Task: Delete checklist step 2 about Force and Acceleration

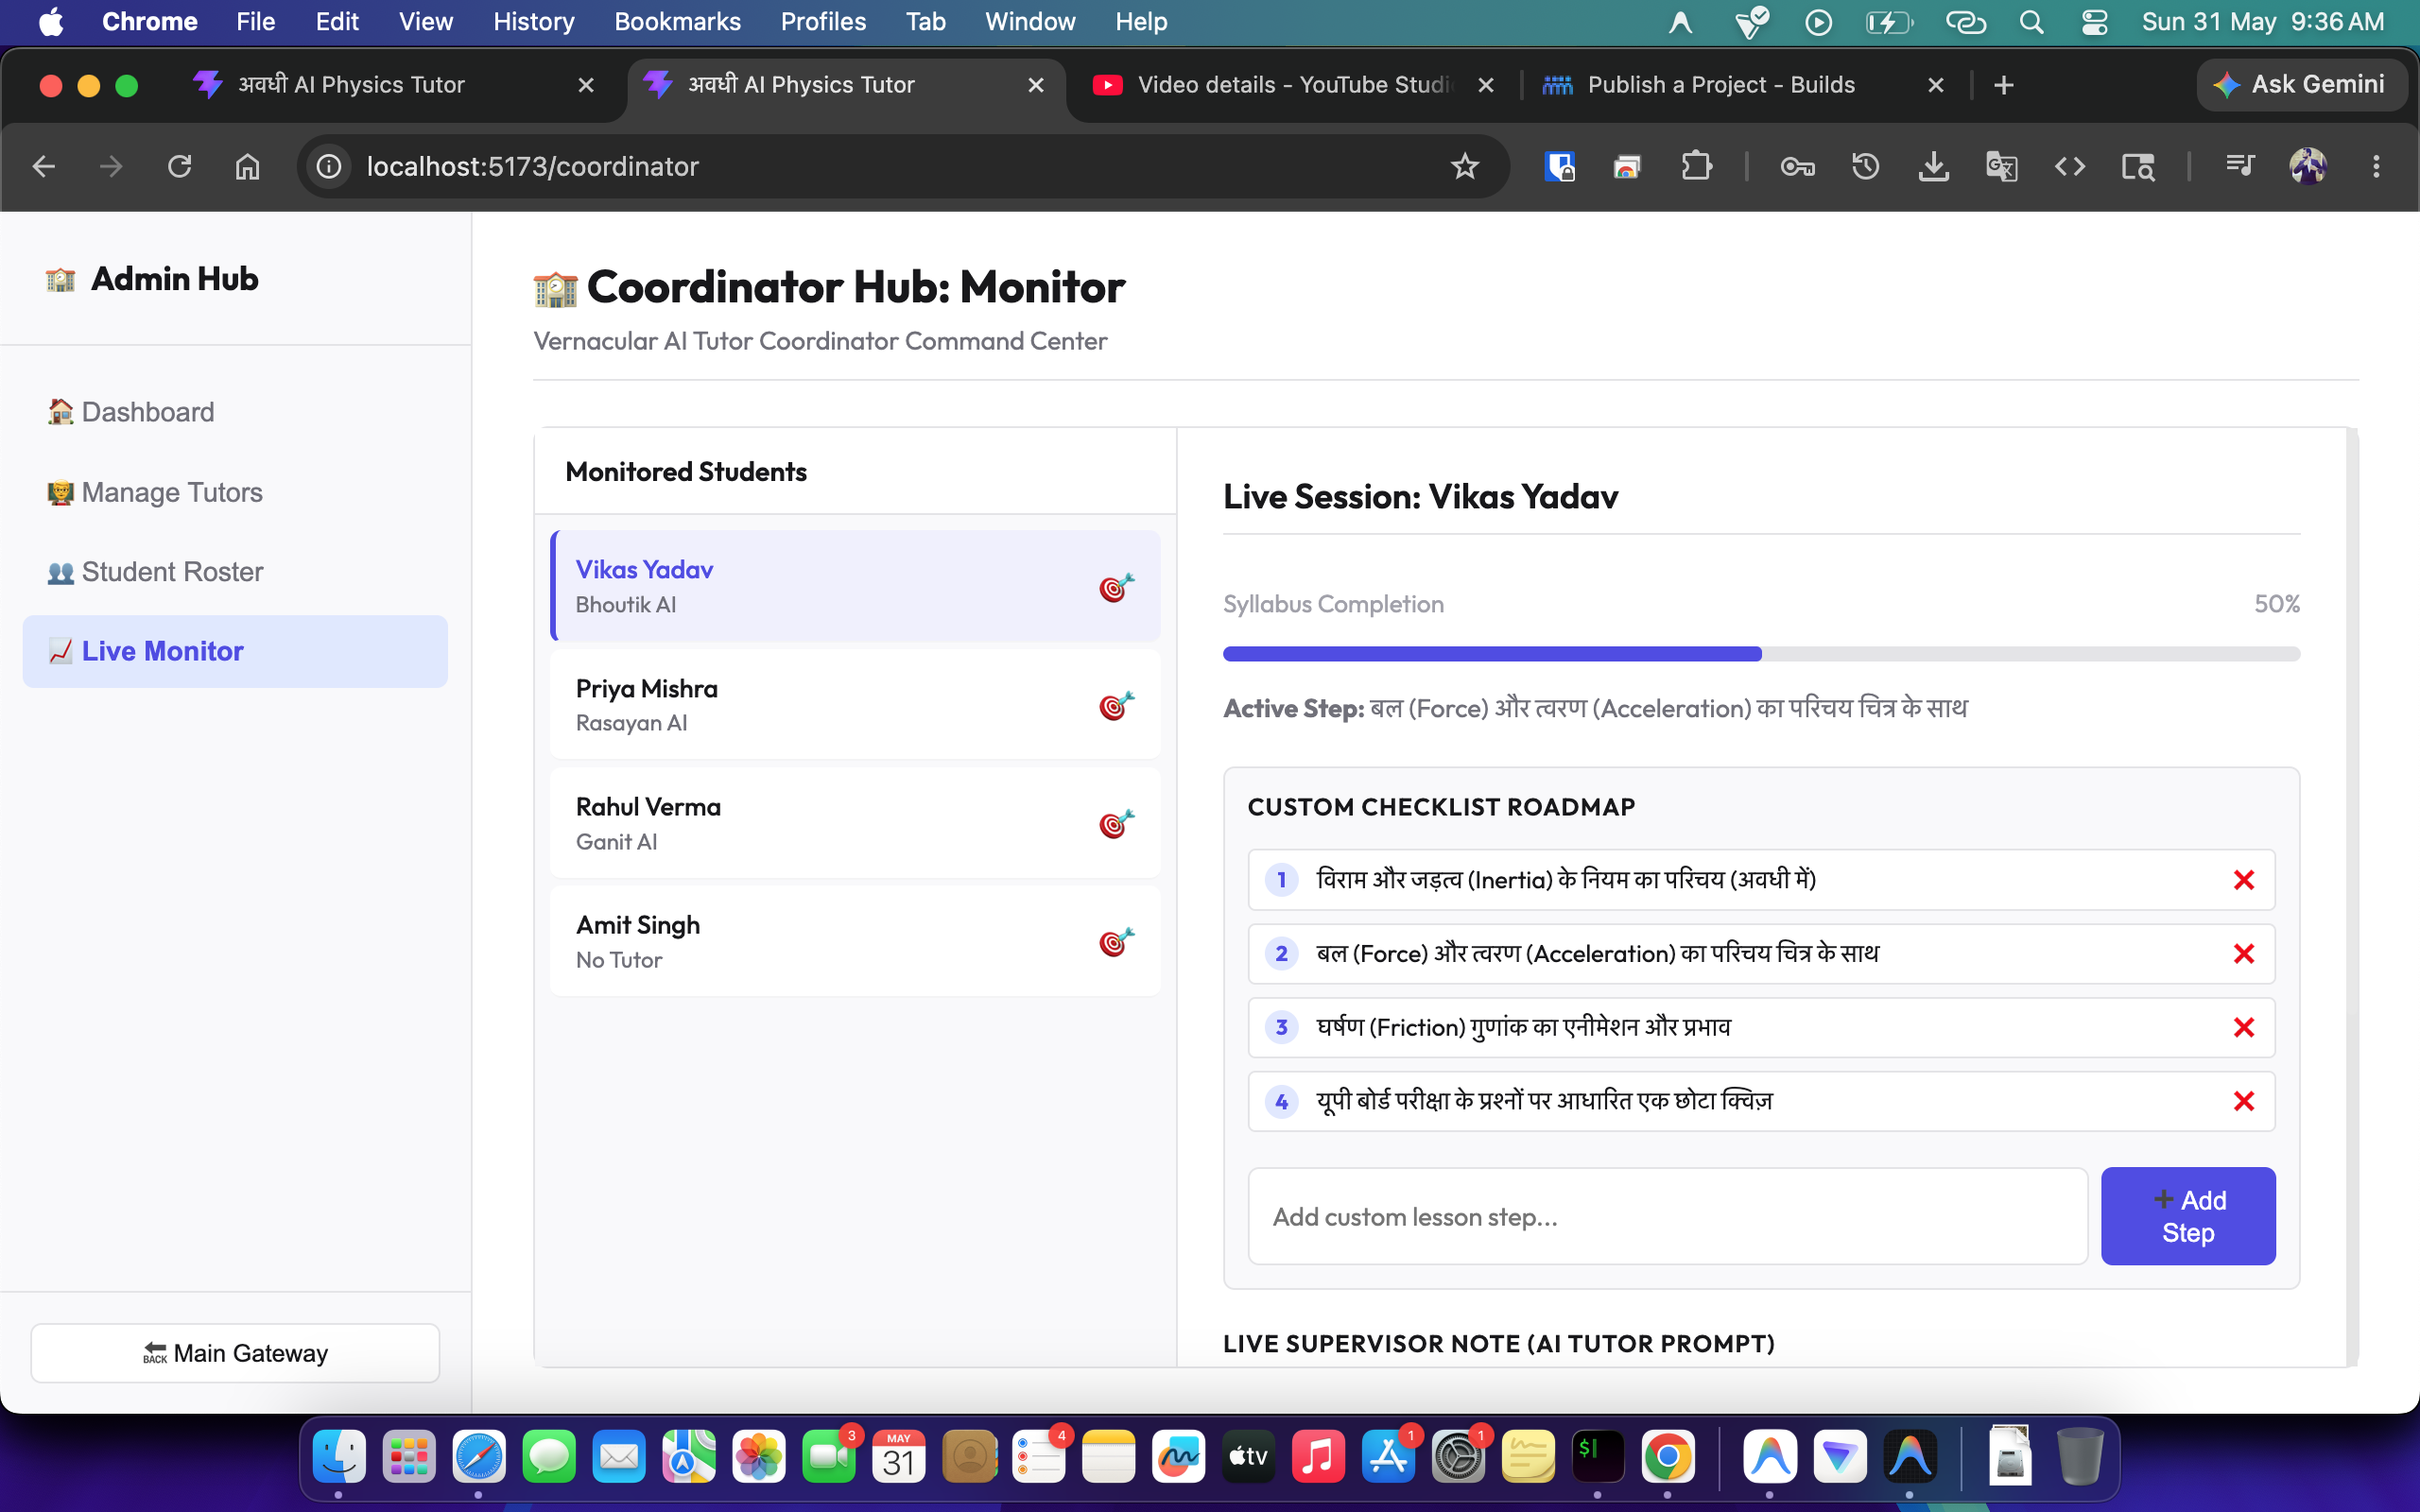Action: pos(2243,954)
